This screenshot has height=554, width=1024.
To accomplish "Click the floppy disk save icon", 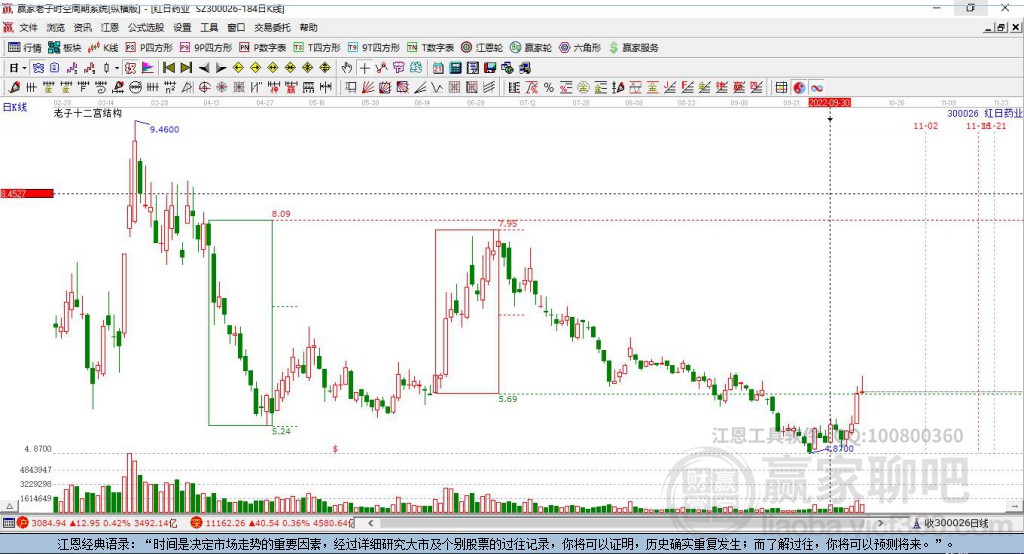I will point(490,68).
